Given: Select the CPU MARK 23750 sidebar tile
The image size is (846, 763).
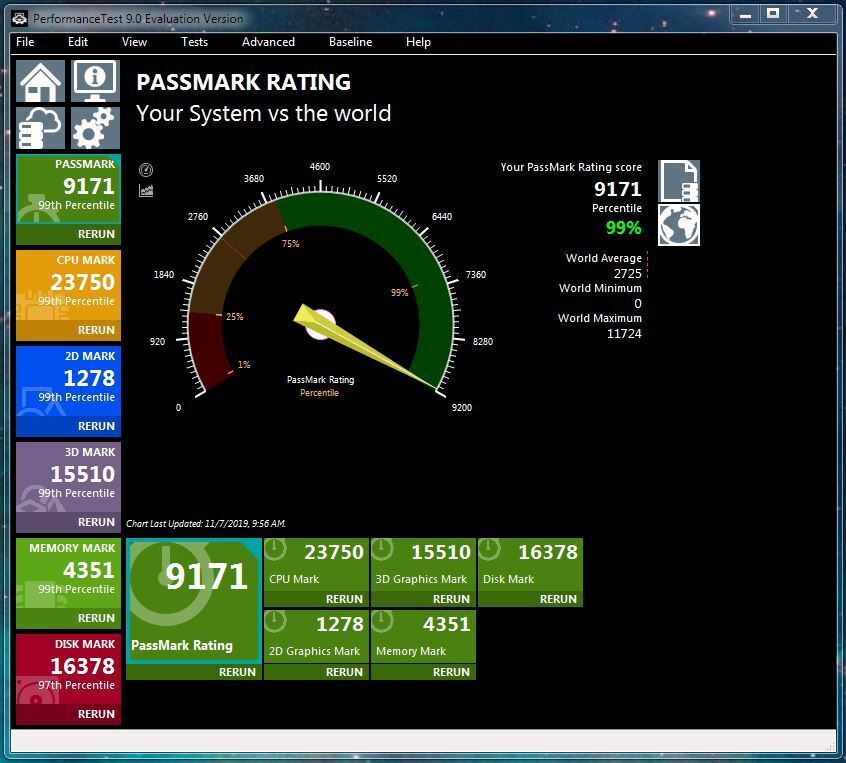Looking at the screenshot, I should click(69, 285).
